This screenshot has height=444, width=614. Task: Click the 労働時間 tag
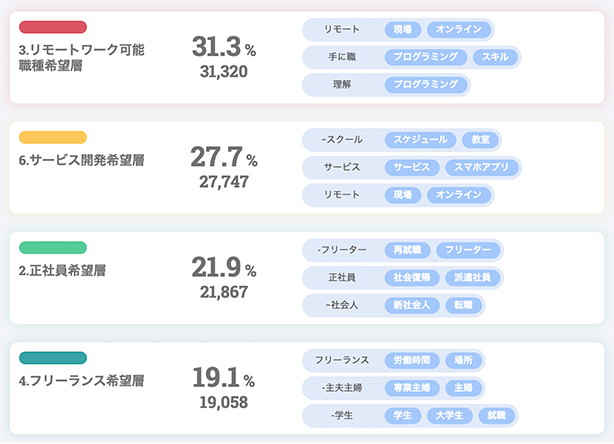pos(412,360)
